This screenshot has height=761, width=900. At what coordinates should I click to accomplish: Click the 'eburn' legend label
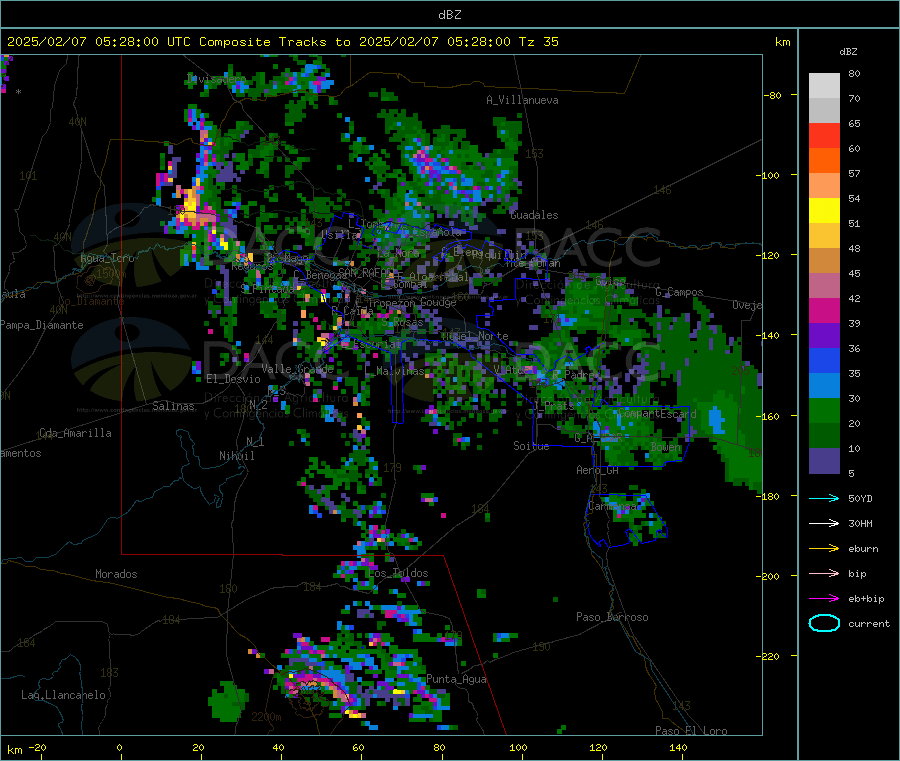[x=863, y=549]
